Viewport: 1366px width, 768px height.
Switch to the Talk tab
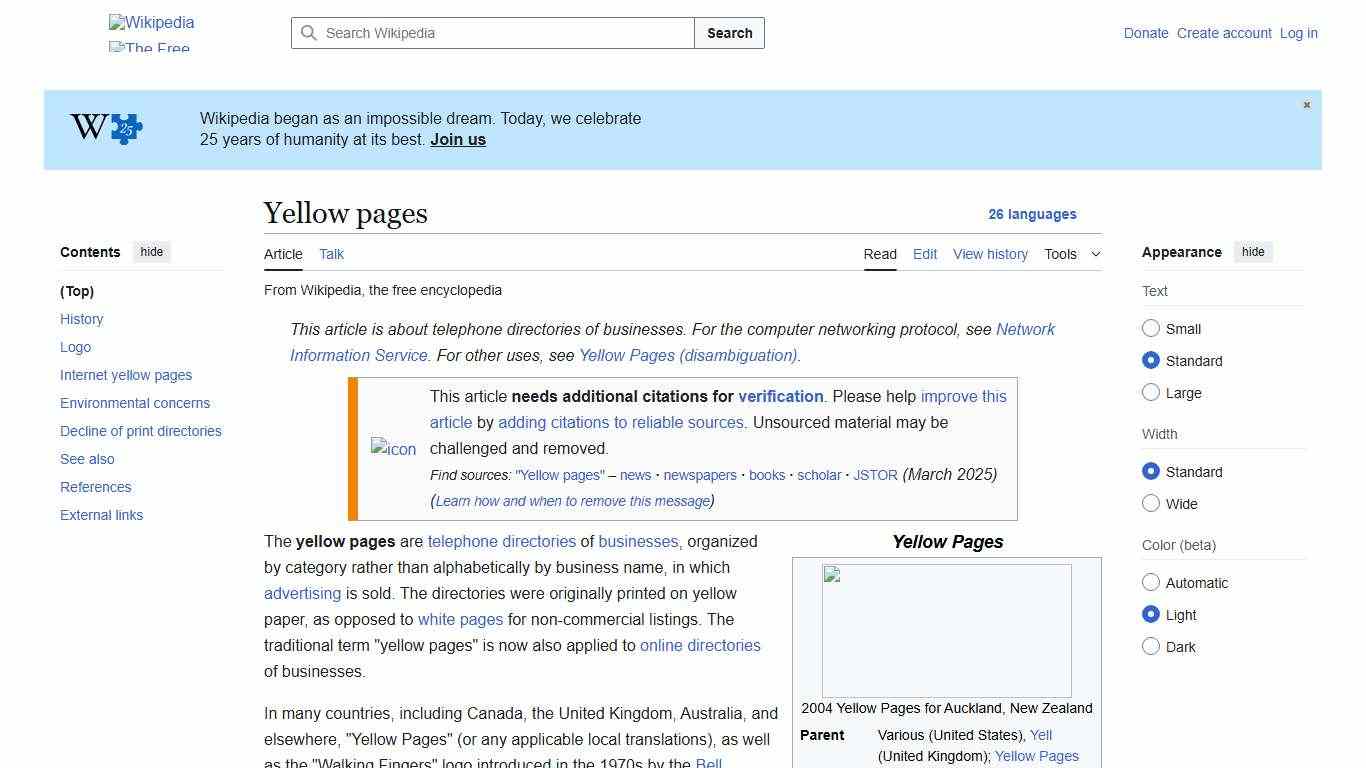(331, 254)
